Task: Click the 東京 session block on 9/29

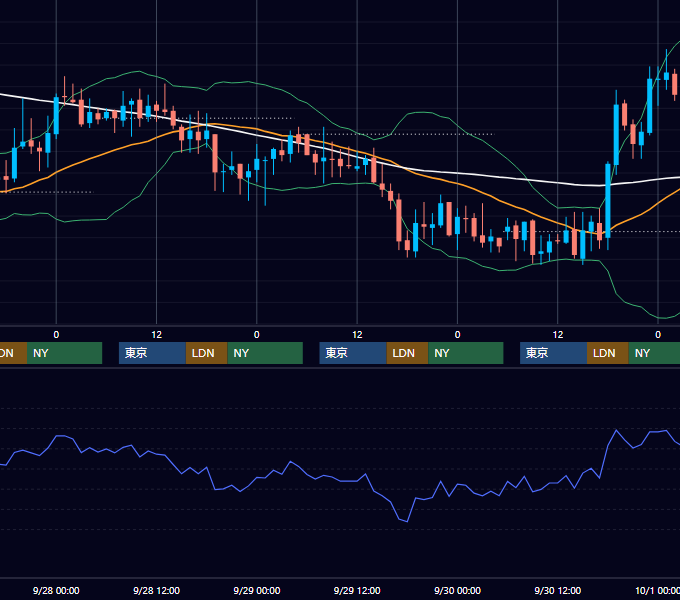Action: 353,353
